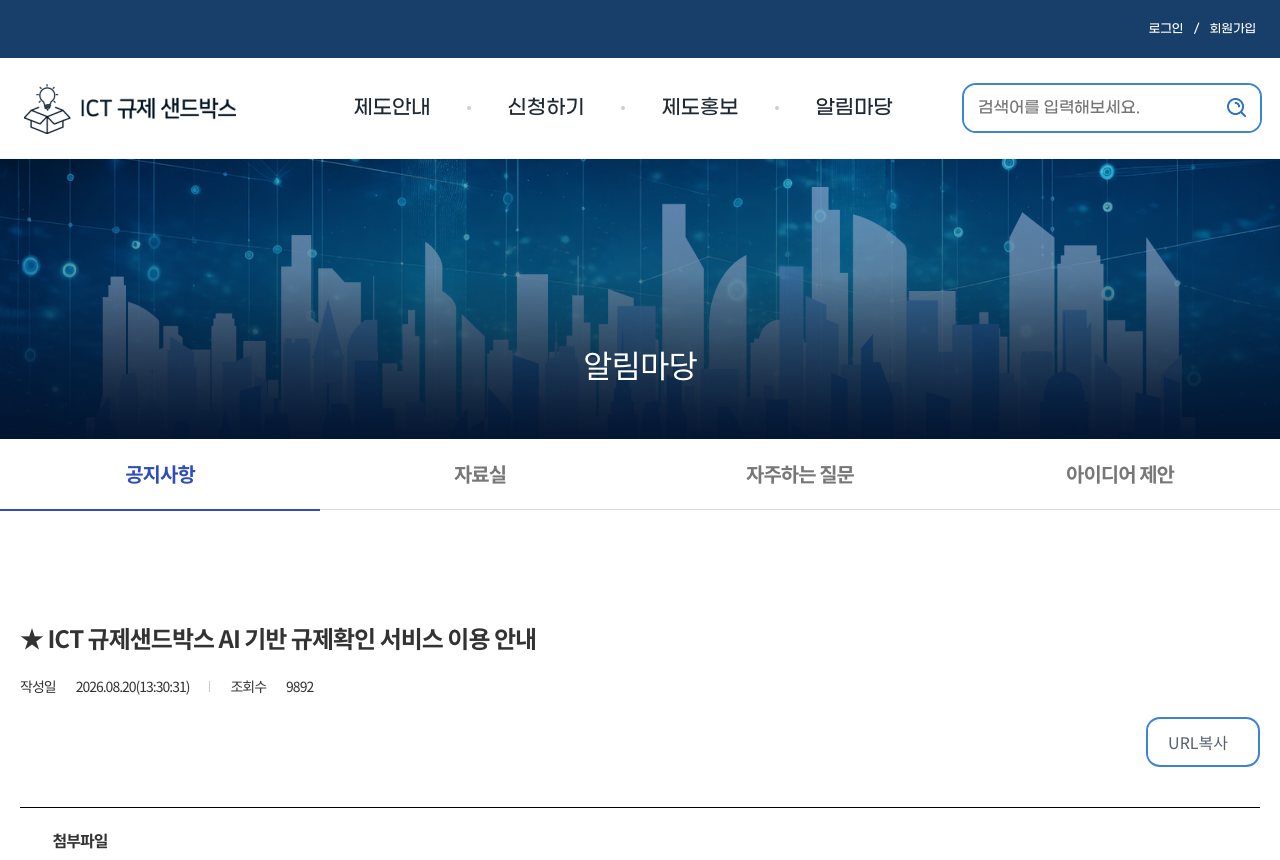This screenshot has width=1280, height=860.
Task: Switch to the 아이디어 제안 tab
Action: point(1120,474)
